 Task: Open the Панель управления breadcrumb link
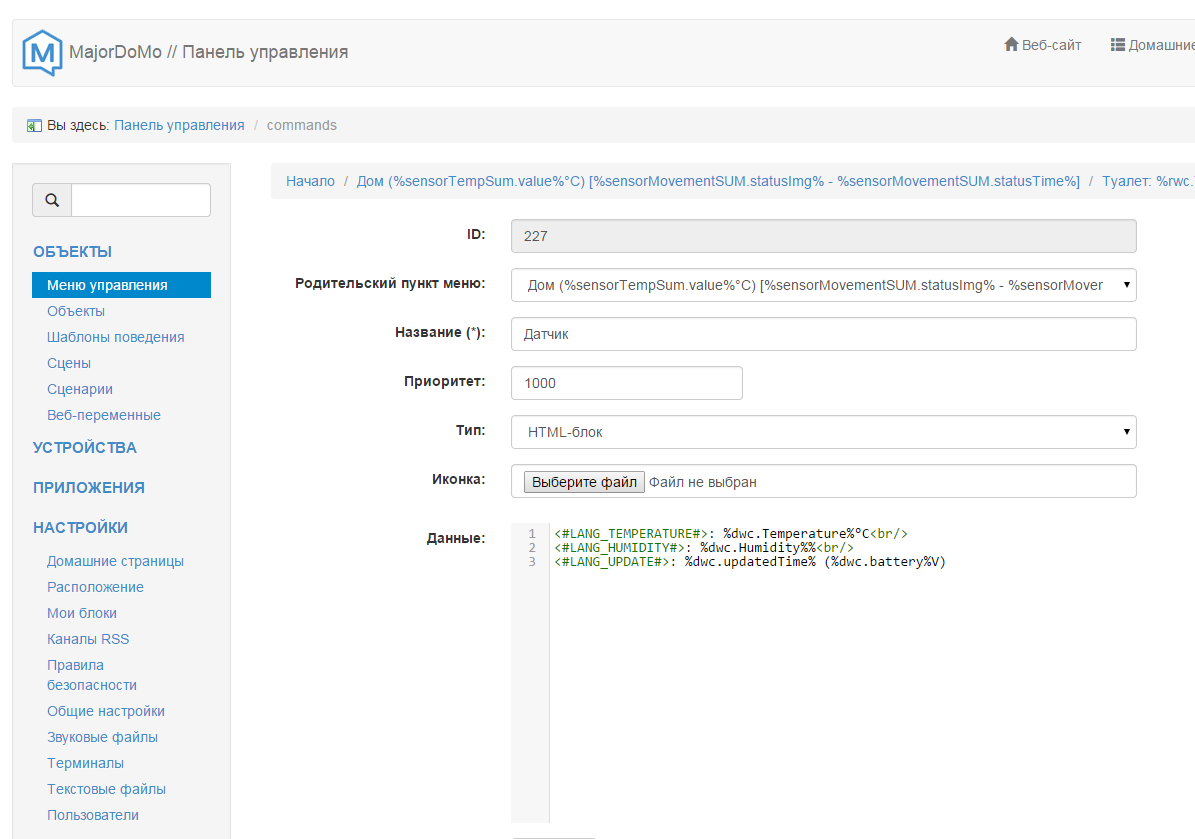tap(179, 125)
